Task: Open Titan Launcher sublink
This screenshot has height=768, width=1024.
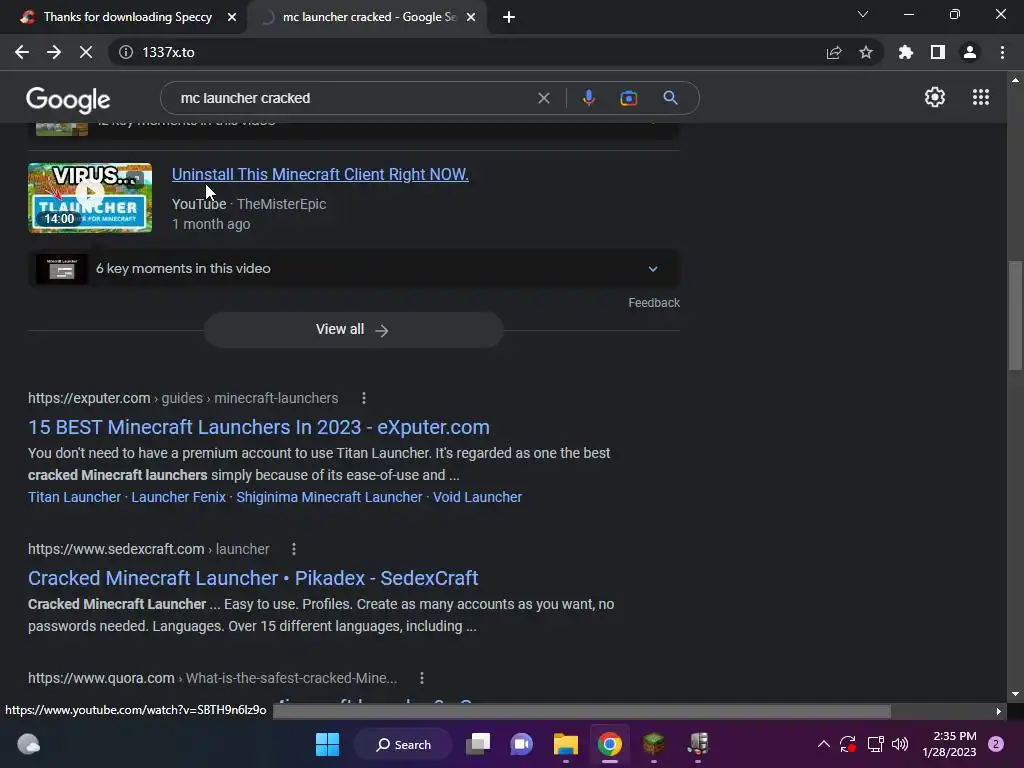Action: 74,497
